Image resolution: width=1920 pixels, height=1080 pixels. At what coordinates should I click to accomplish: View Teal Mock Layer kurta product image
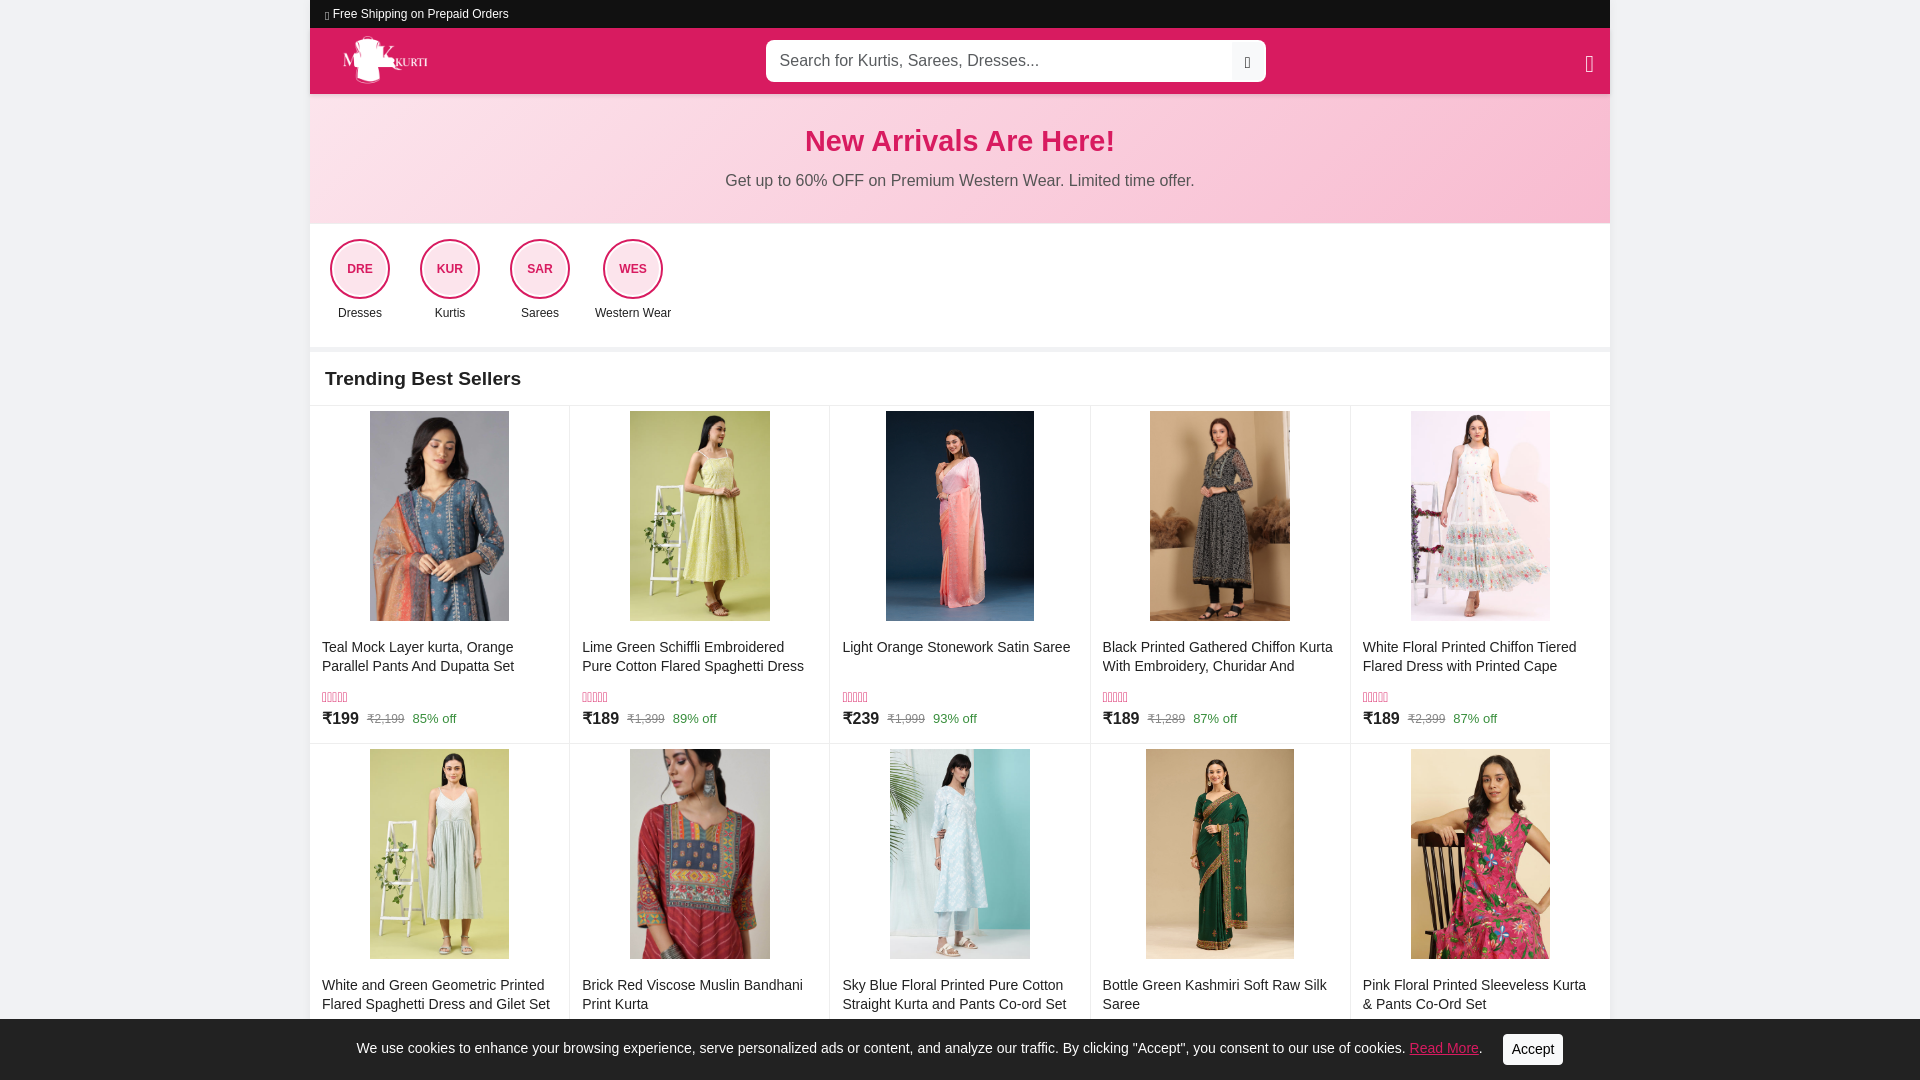coord(439,516)
